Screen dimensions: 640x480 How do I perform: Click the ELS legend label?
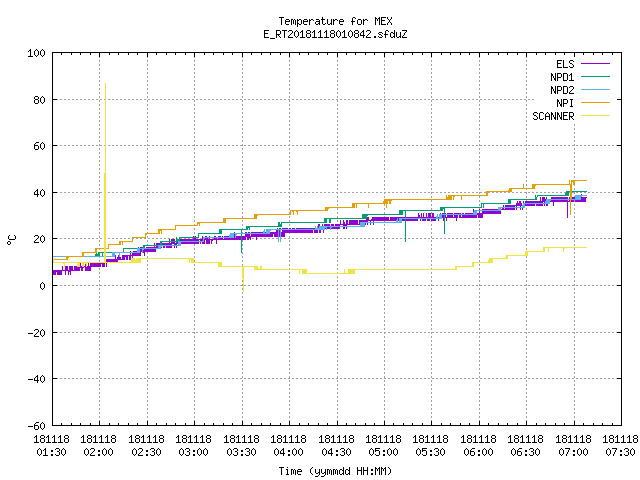(565, 64)
